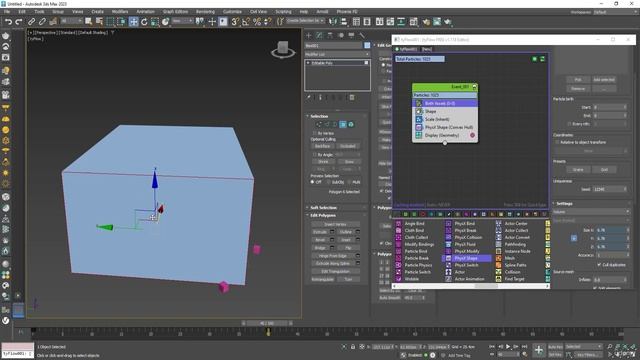This screenshot has height=360, width=640.
Task: Toggle Relative to object transform checkbox
Action: pos(557,142)
